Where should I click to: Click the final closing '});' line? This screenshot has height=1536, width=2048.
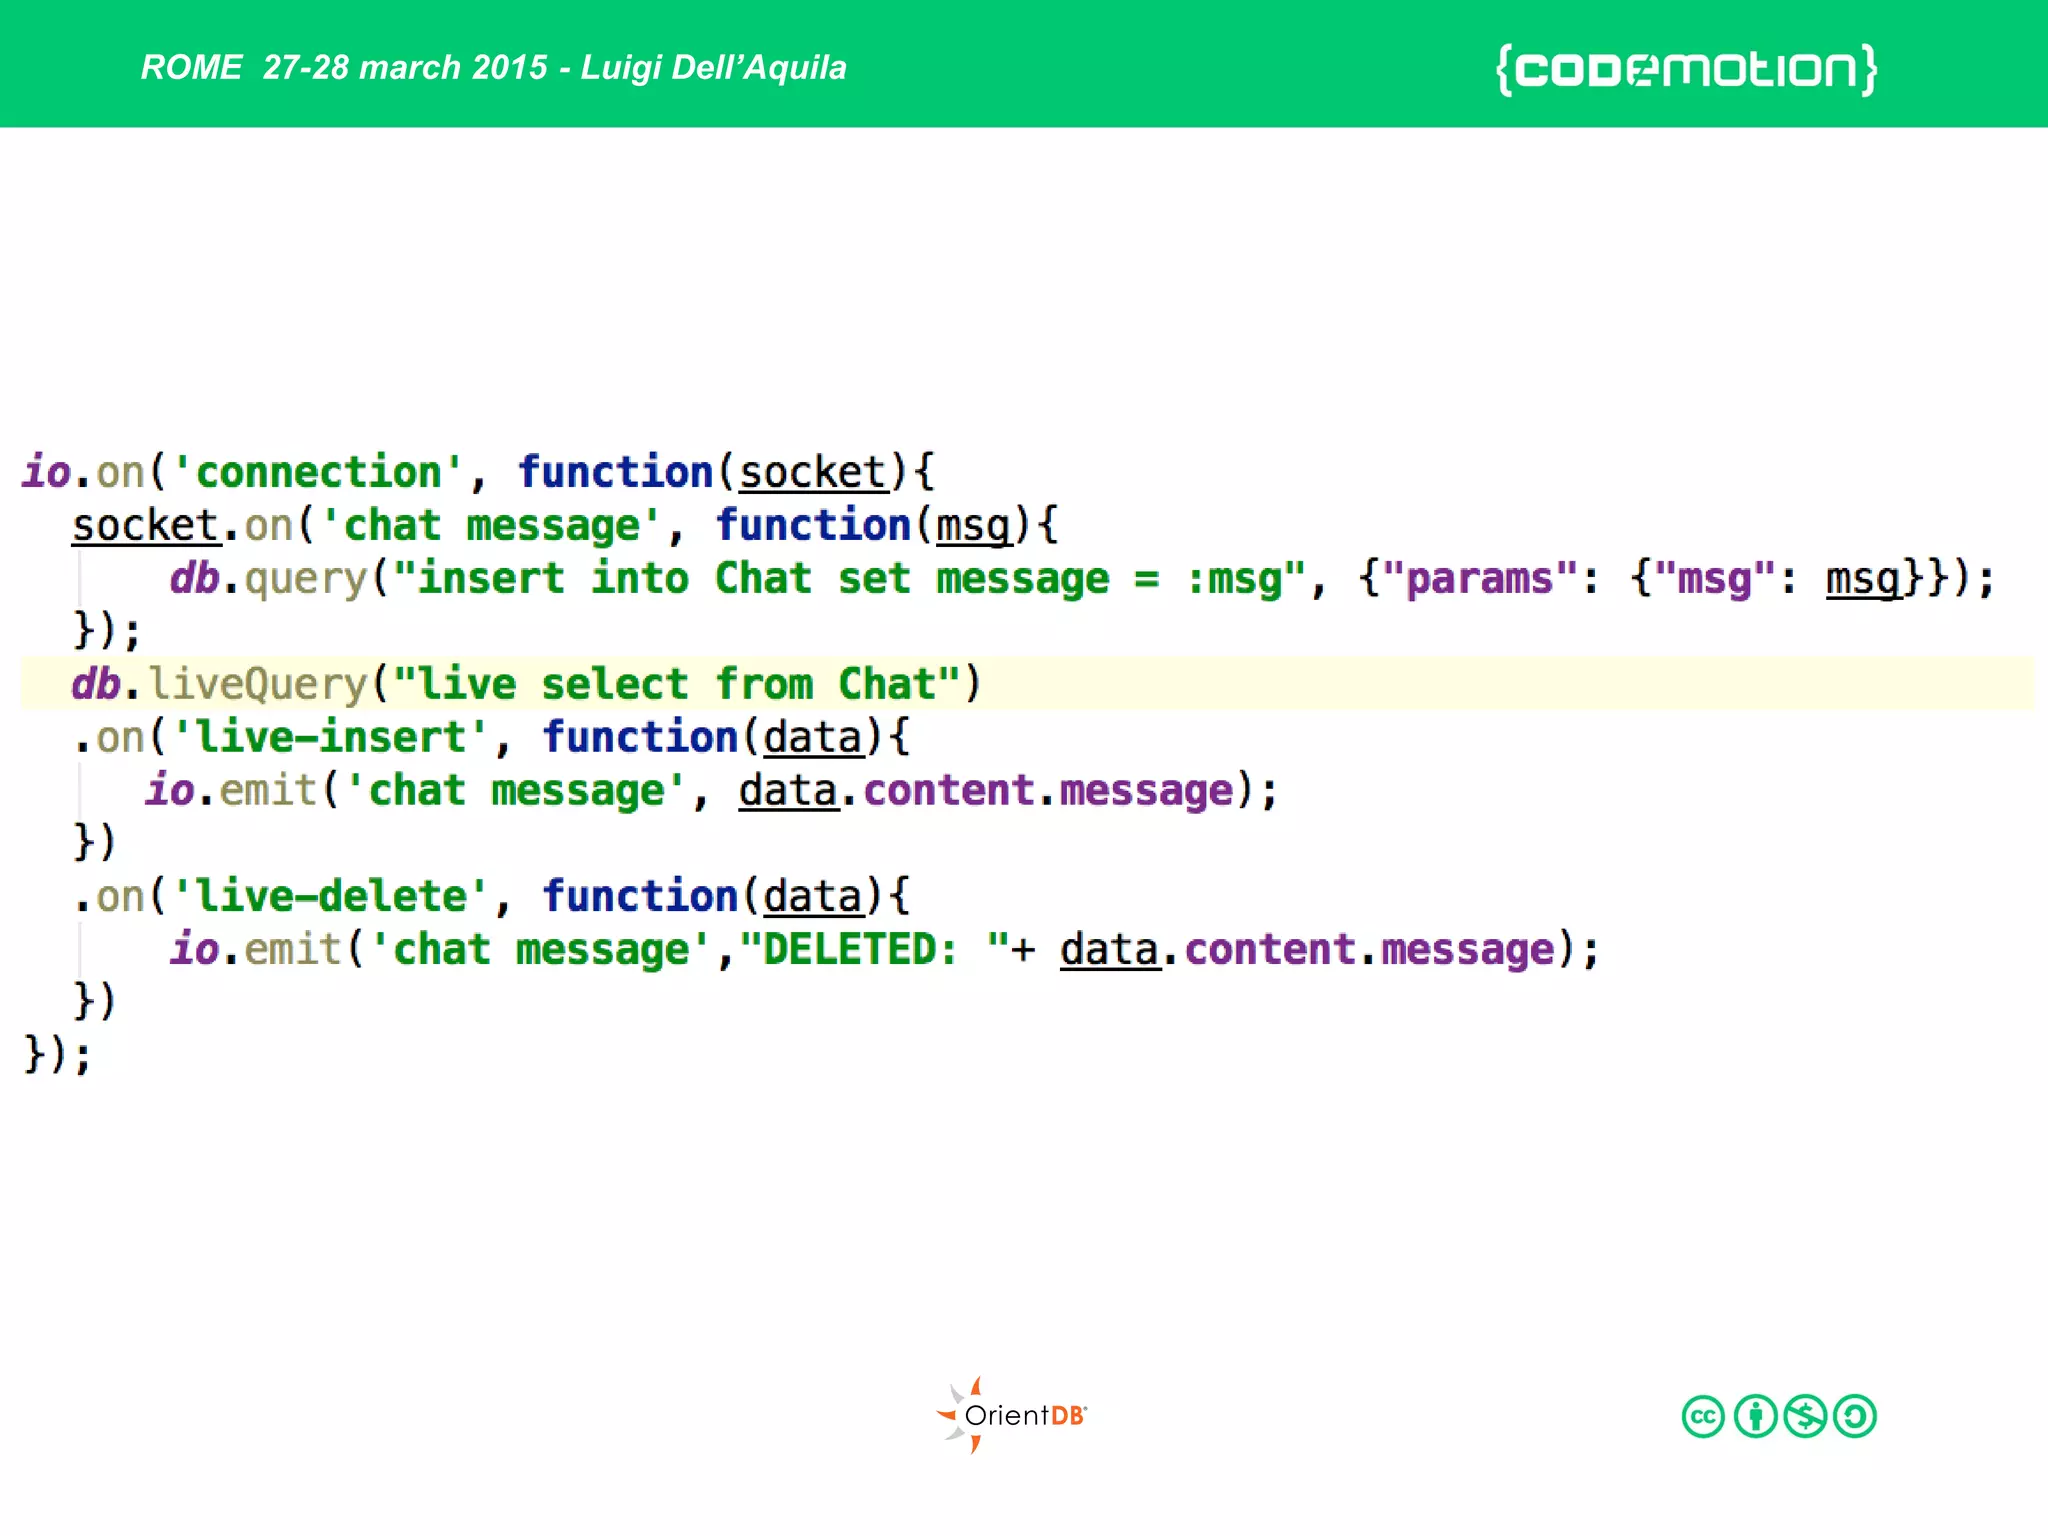tap(57, 1055)
